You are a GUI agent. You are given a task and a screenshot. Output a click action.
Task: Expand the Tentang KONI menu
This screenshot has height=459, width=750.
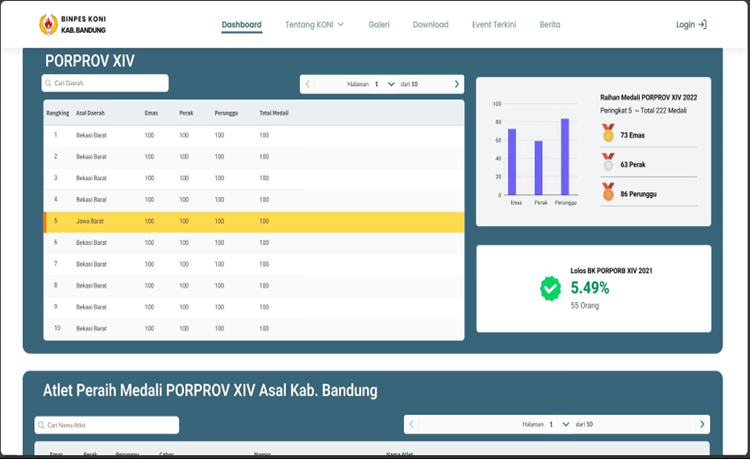[x=314, y=24]
